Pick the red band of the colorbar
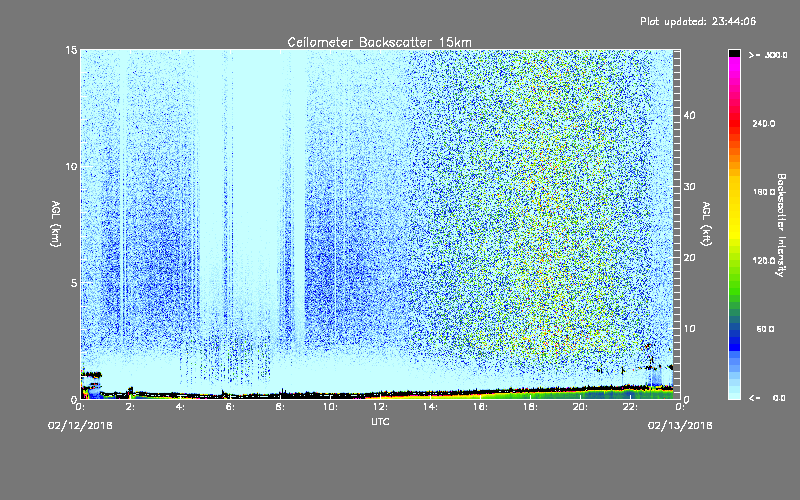Screen dimensions: 800x500 (734, 124)
